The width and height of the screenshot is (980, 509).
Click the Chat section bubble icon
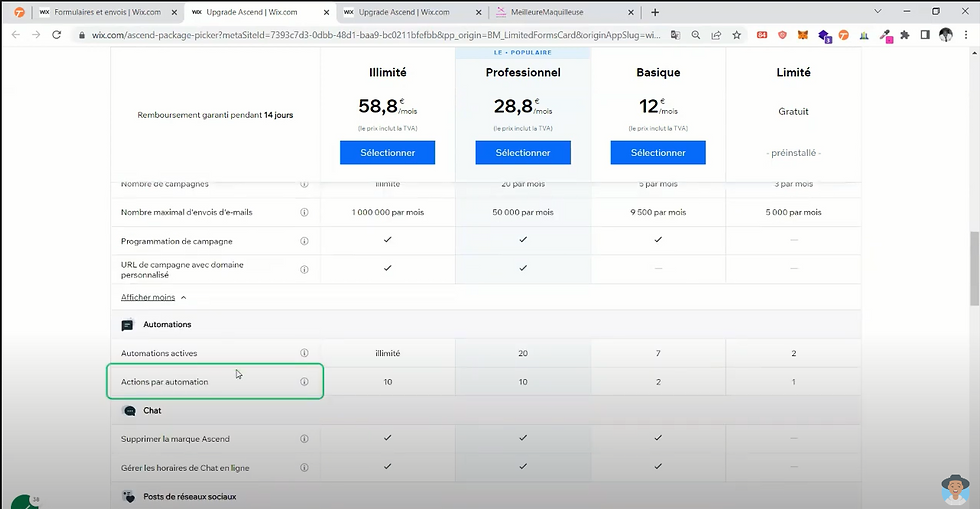[x=129, y=411]
